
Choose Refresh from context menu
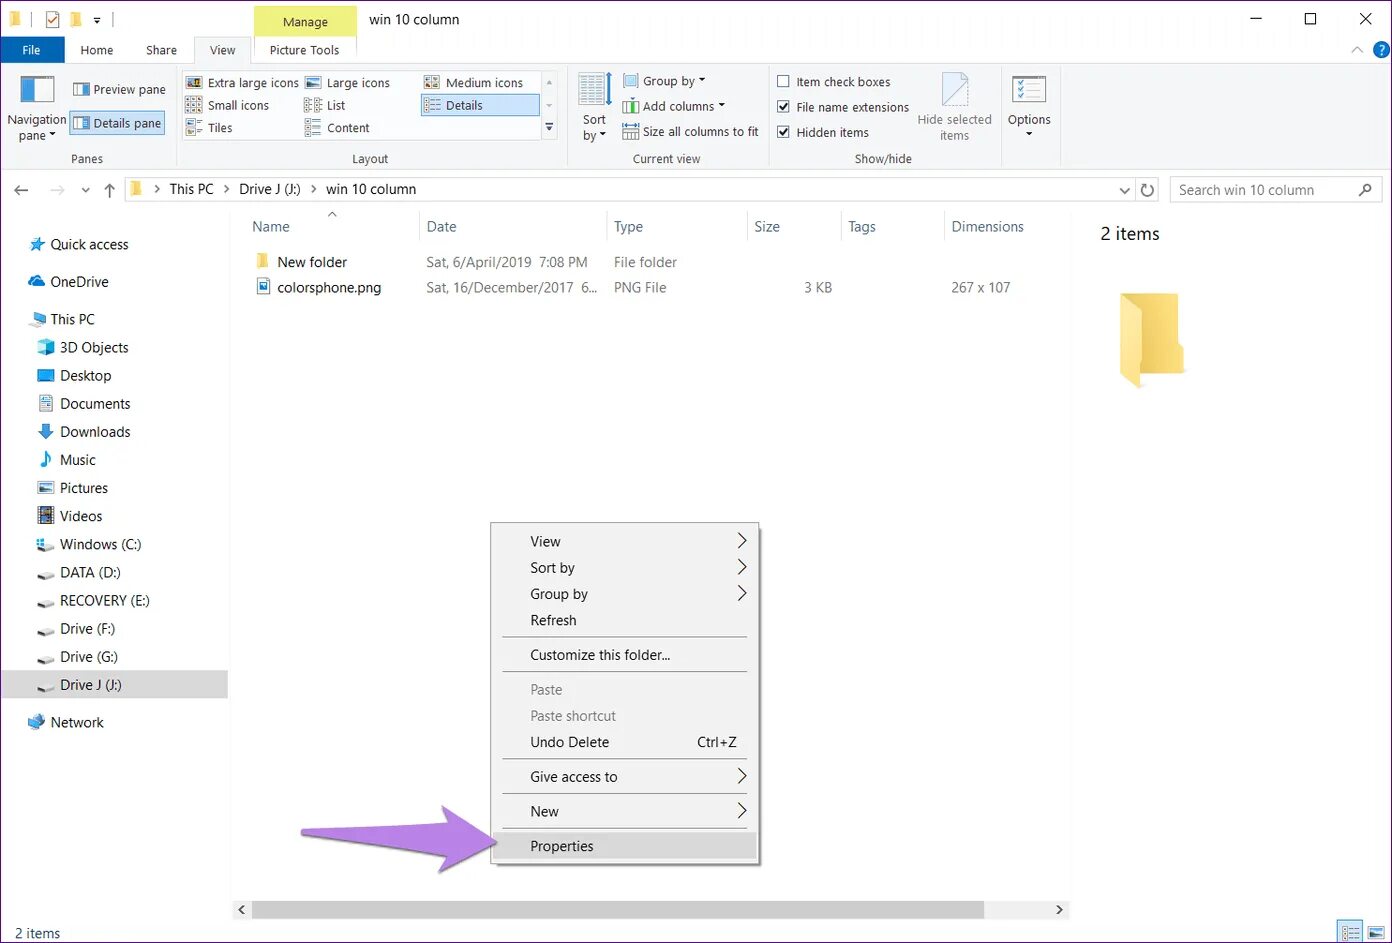click(625, 620)
